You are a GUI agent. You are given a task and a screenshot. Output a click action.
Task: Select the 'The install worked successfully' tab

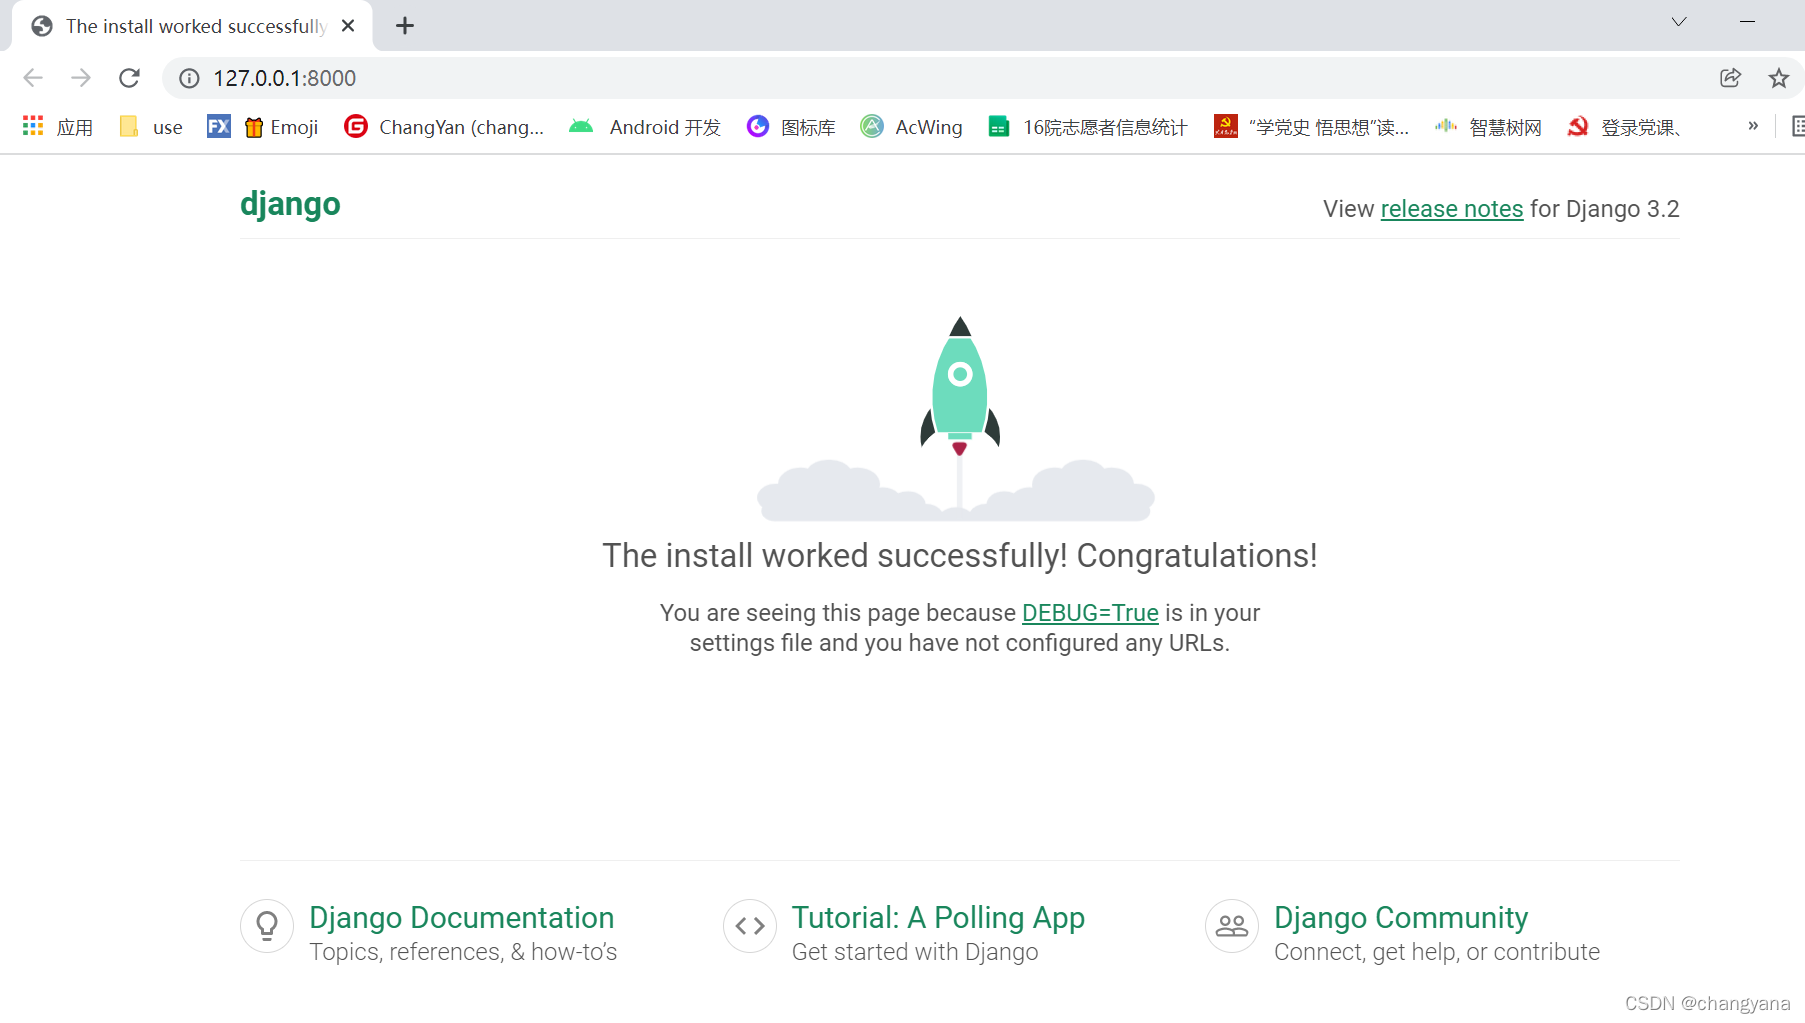[x=192, y=26]
